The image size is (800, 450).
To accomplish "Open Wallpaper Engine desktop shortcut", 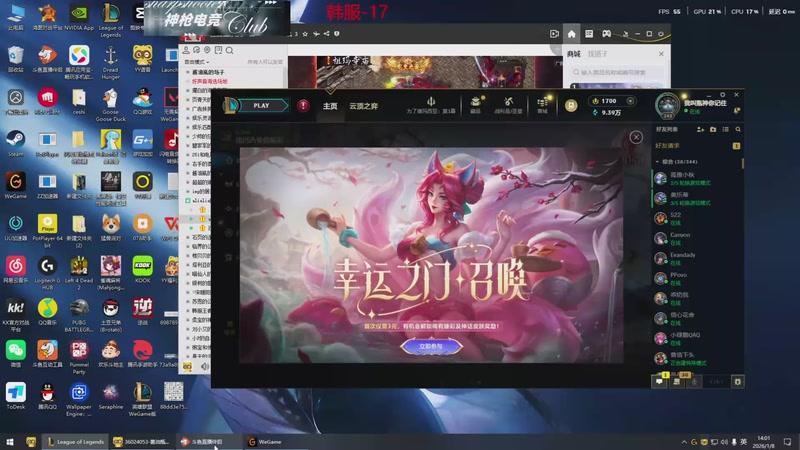I will pyautogui.click(x=79, y=399).
